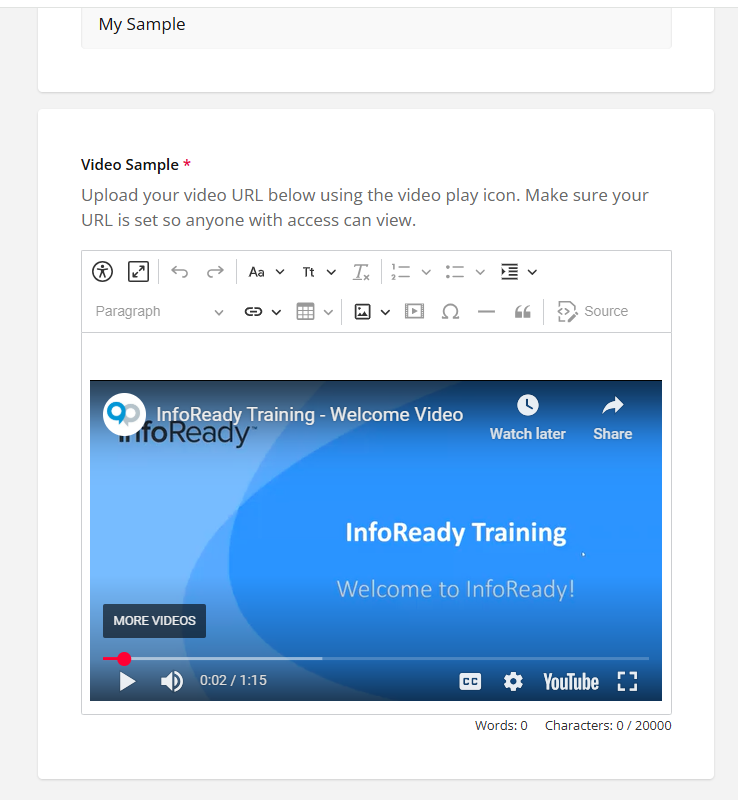Expand numbered list style options

point(426,272)
